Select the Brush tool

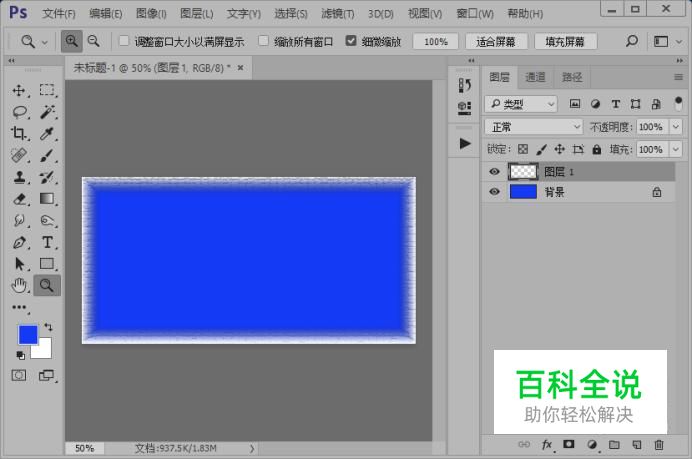[x=47, y=155]
